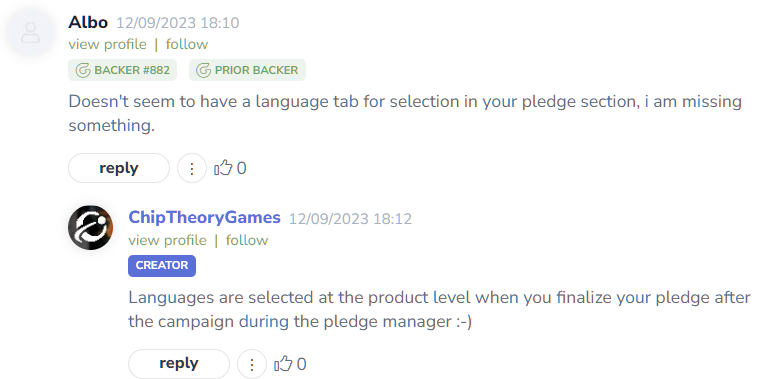Reply to ChipTheoryGames comment
The width and height of the screenshot is (778, 379).
(179, 364)
